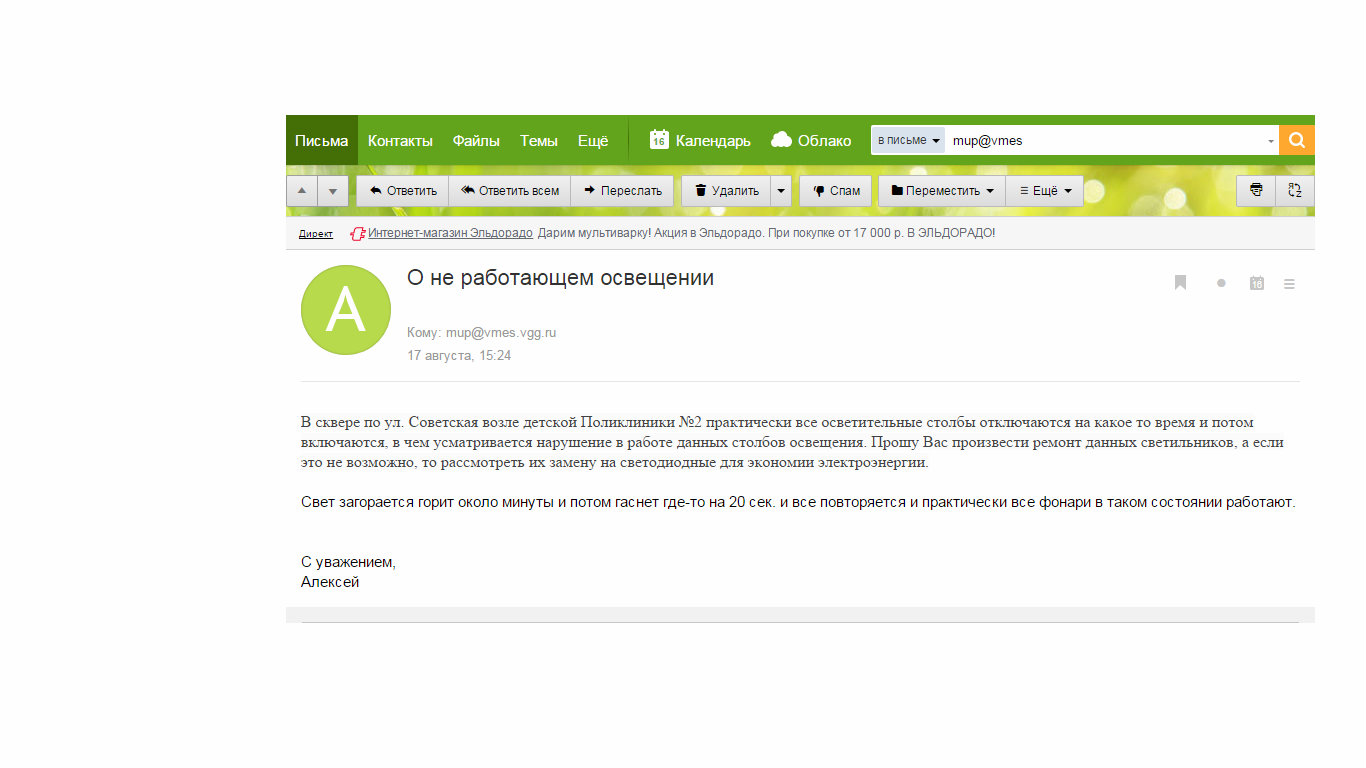Expand the Удалить dropdown arrow
Image resolution: width=1366 pixels, height=768 pixels.
(x=781, y=191)
